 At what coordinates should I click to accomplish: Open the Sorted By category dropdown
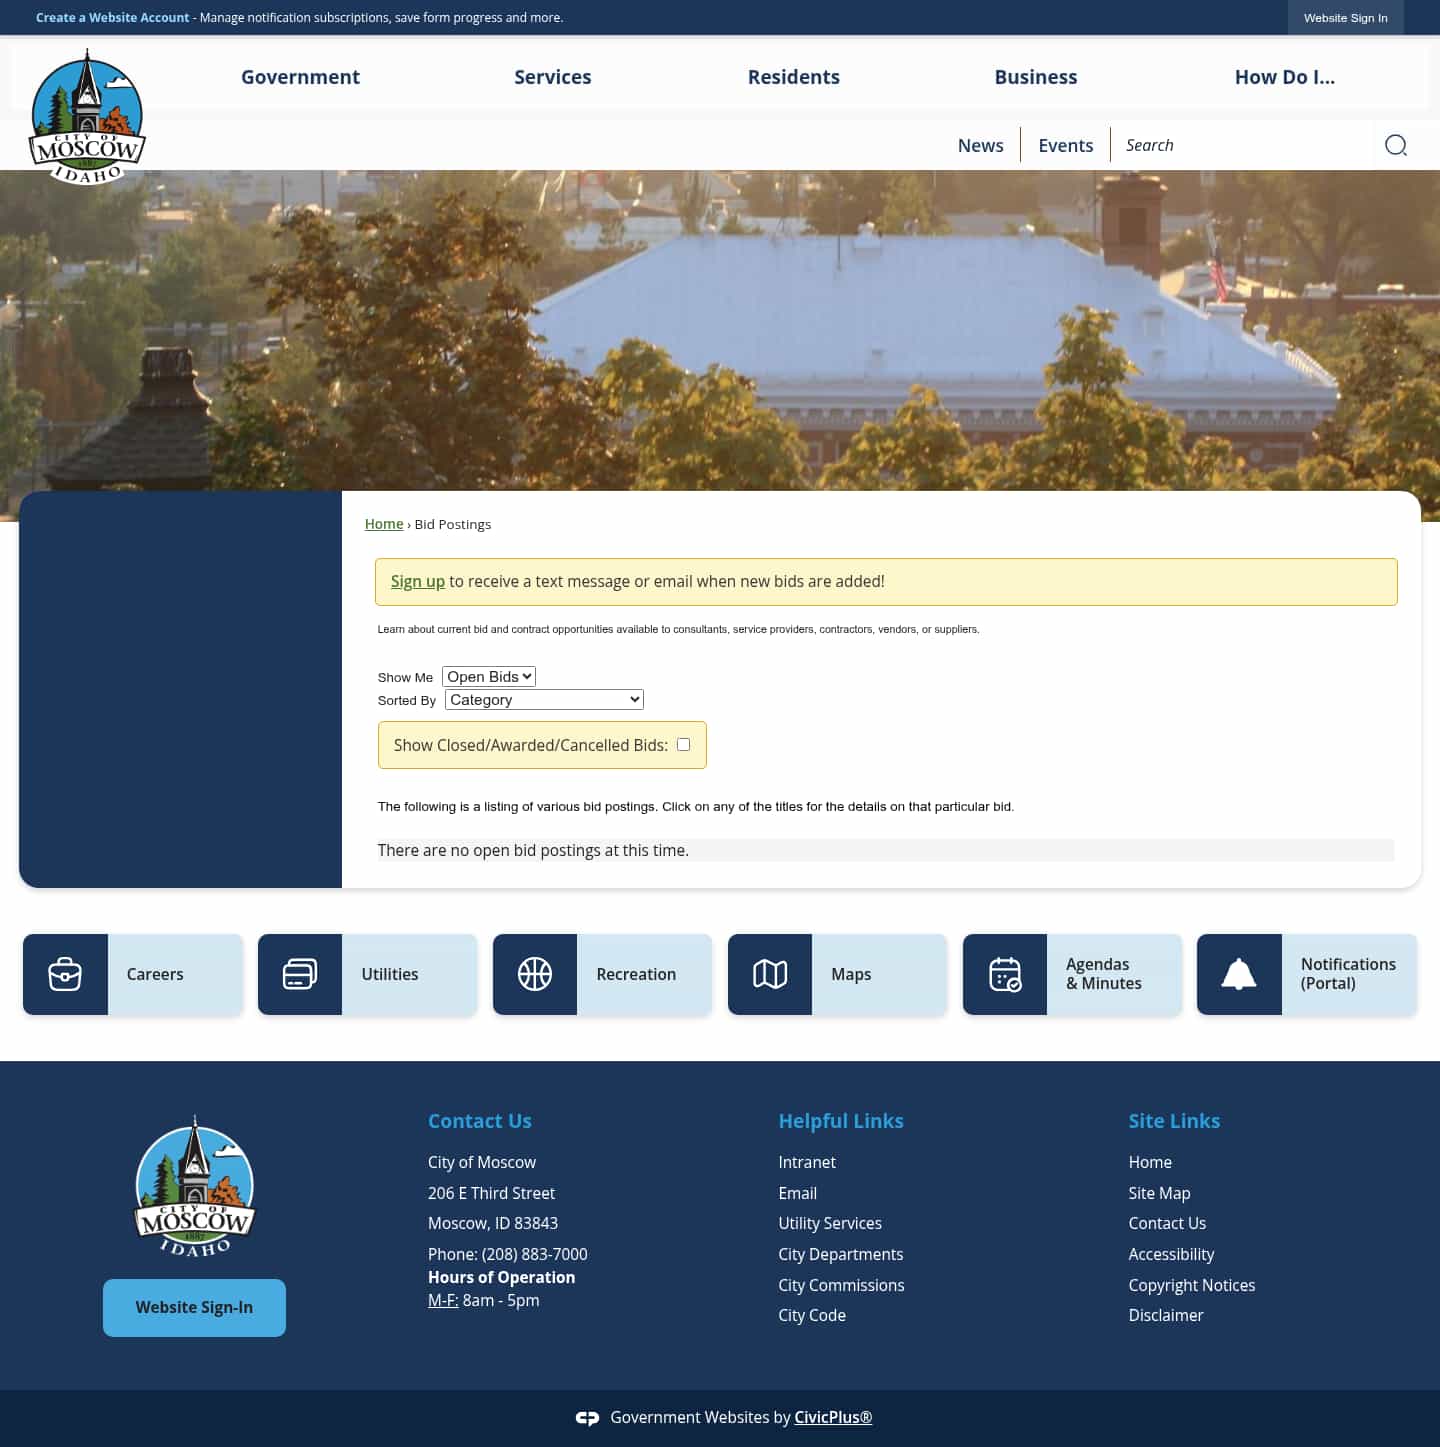point(543,699)
